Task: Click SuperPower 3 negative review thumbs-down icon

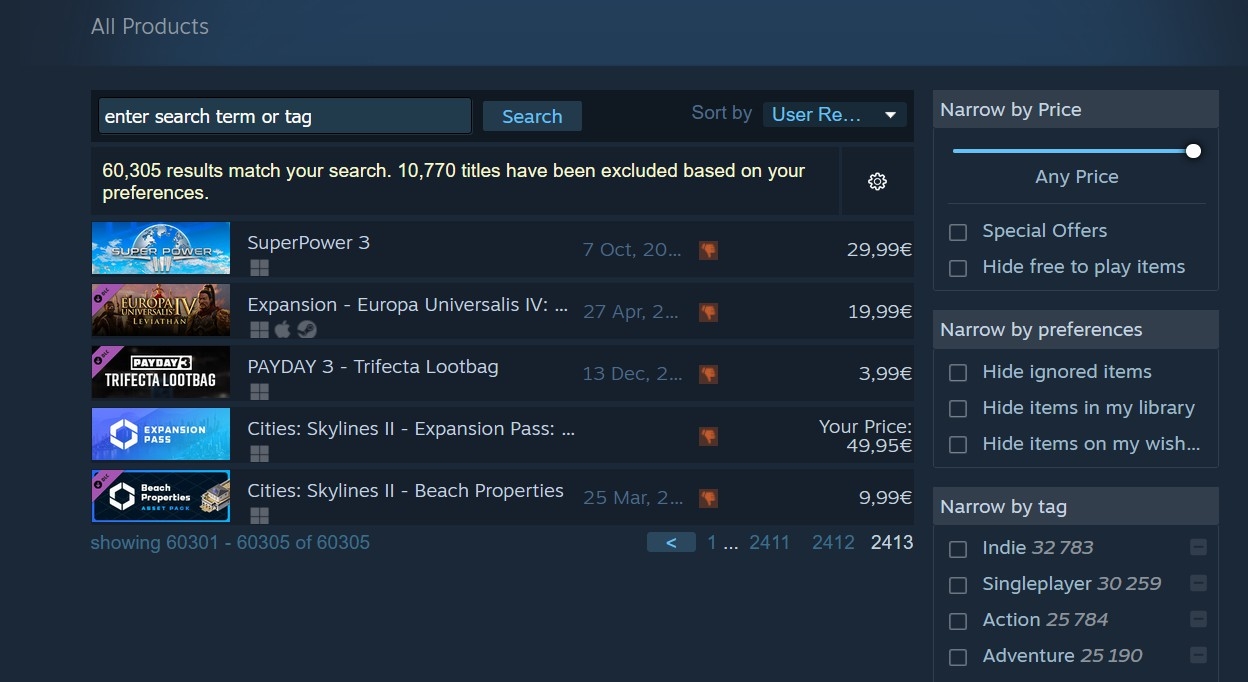Action: (708, 250)
